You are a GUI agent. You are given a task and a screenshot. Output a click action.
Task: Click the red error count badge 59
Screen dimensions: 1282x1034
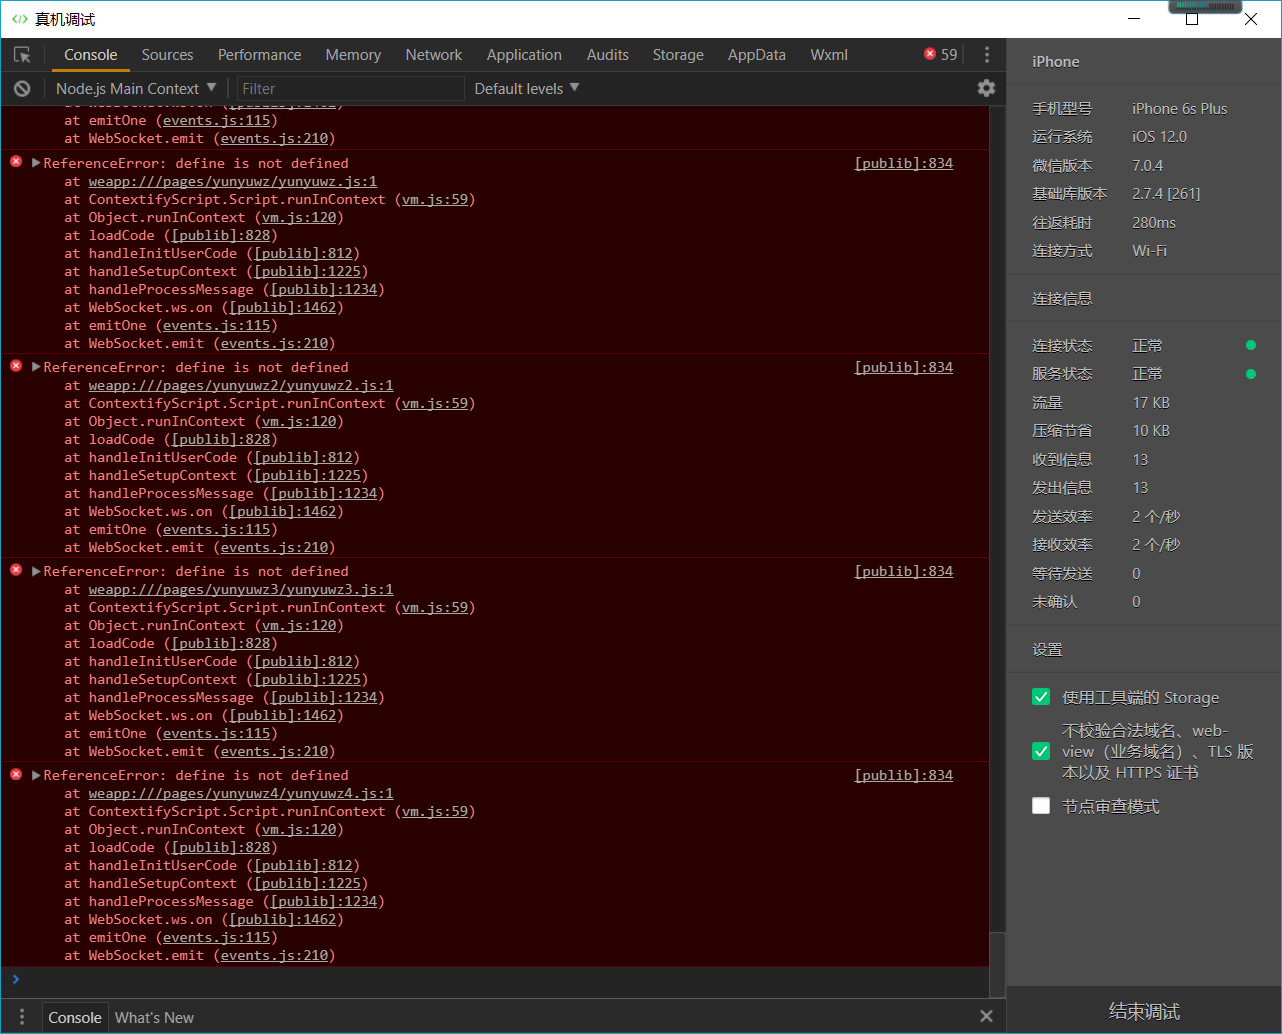(x=941, y=55)
